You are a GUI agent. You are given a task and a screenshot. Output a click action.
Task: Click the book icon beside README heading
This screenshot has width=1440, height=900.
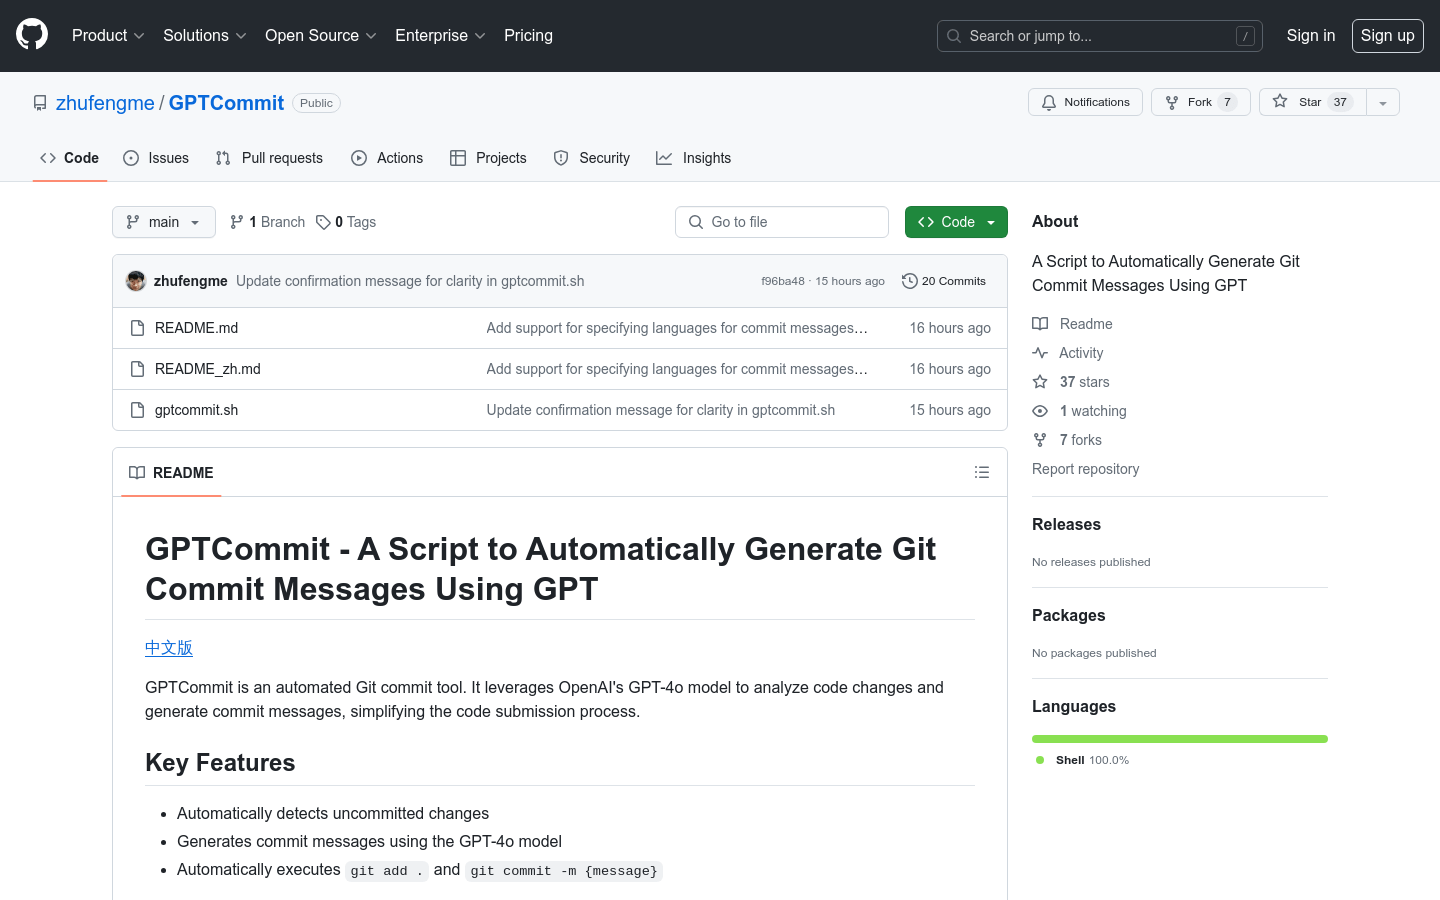137,472
